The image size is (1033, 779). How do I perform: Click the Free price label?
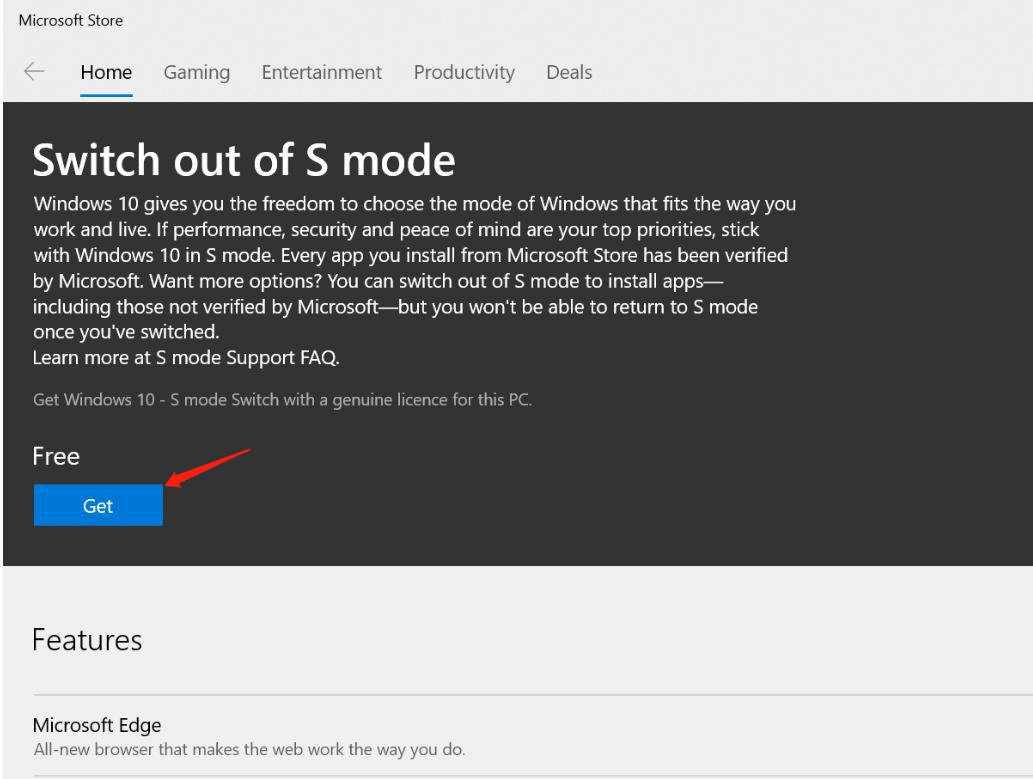(x=56, y=456)
